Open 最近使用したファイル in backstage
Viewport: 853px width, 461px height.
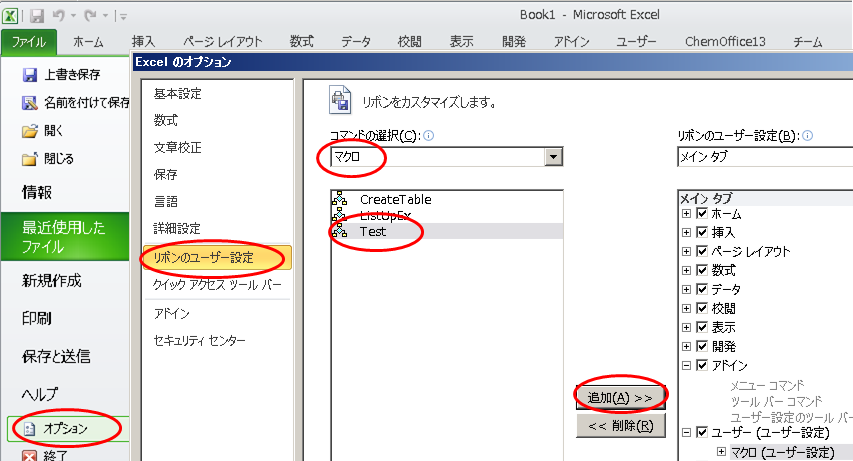[65, 237]
